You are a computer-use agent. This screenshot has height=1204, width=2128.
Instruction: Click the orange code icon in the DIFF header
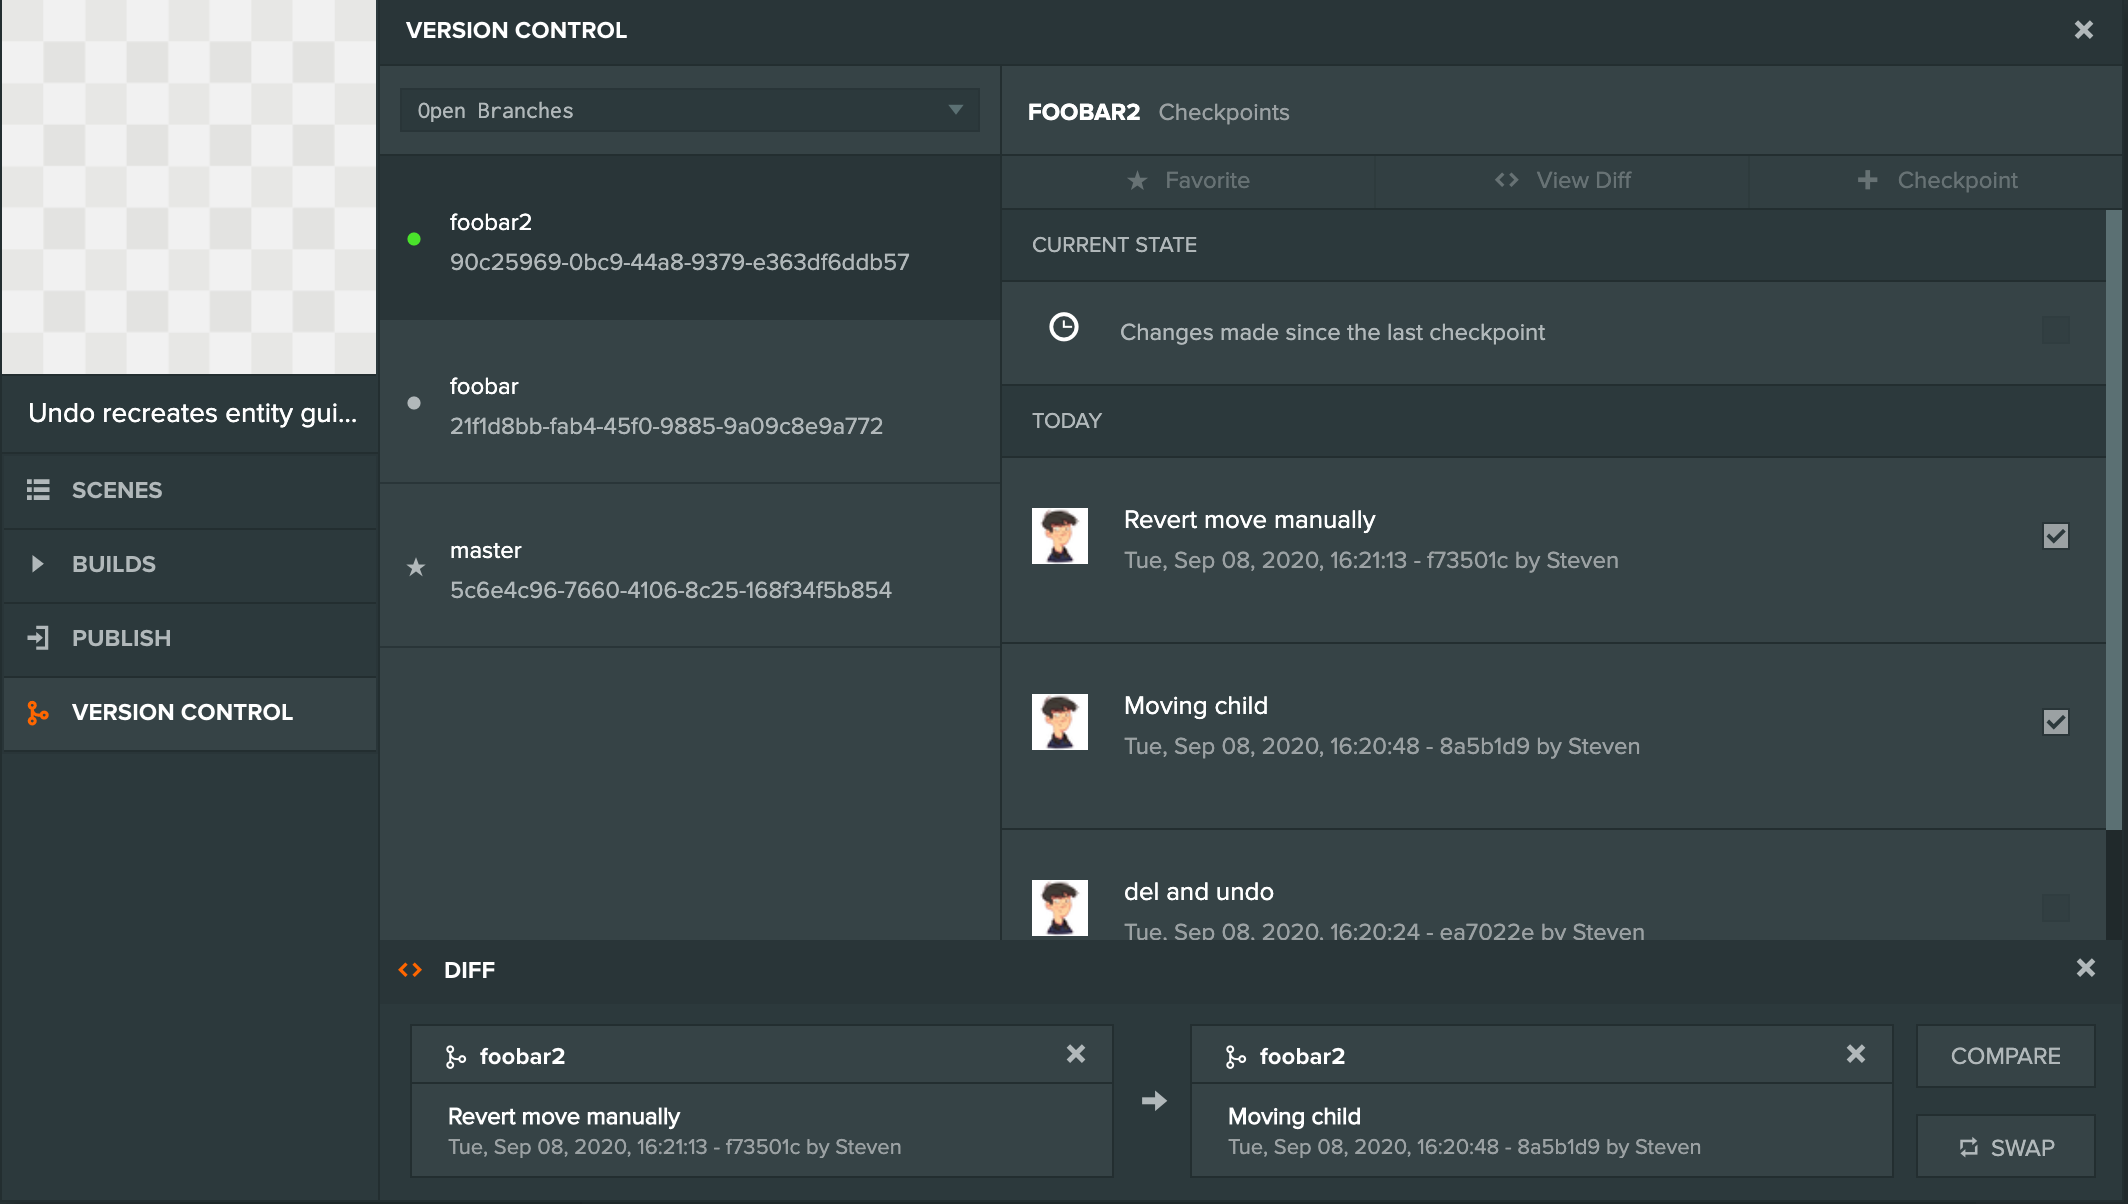[x=410, y=968]
